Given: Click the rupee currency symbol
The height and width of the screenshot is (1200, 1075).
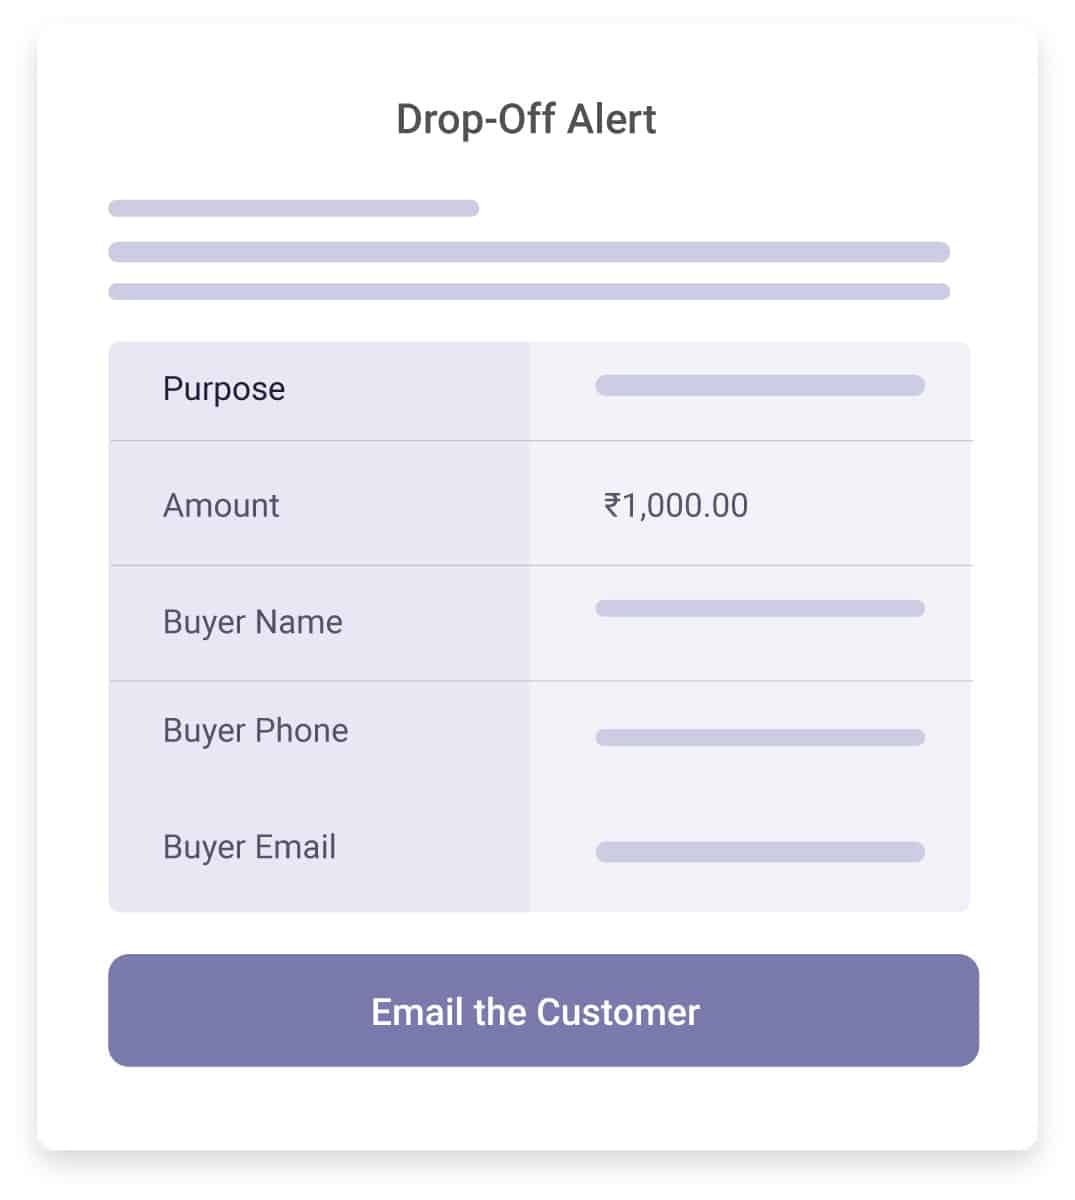Looking at the screenshot, I should coord(612,506).
